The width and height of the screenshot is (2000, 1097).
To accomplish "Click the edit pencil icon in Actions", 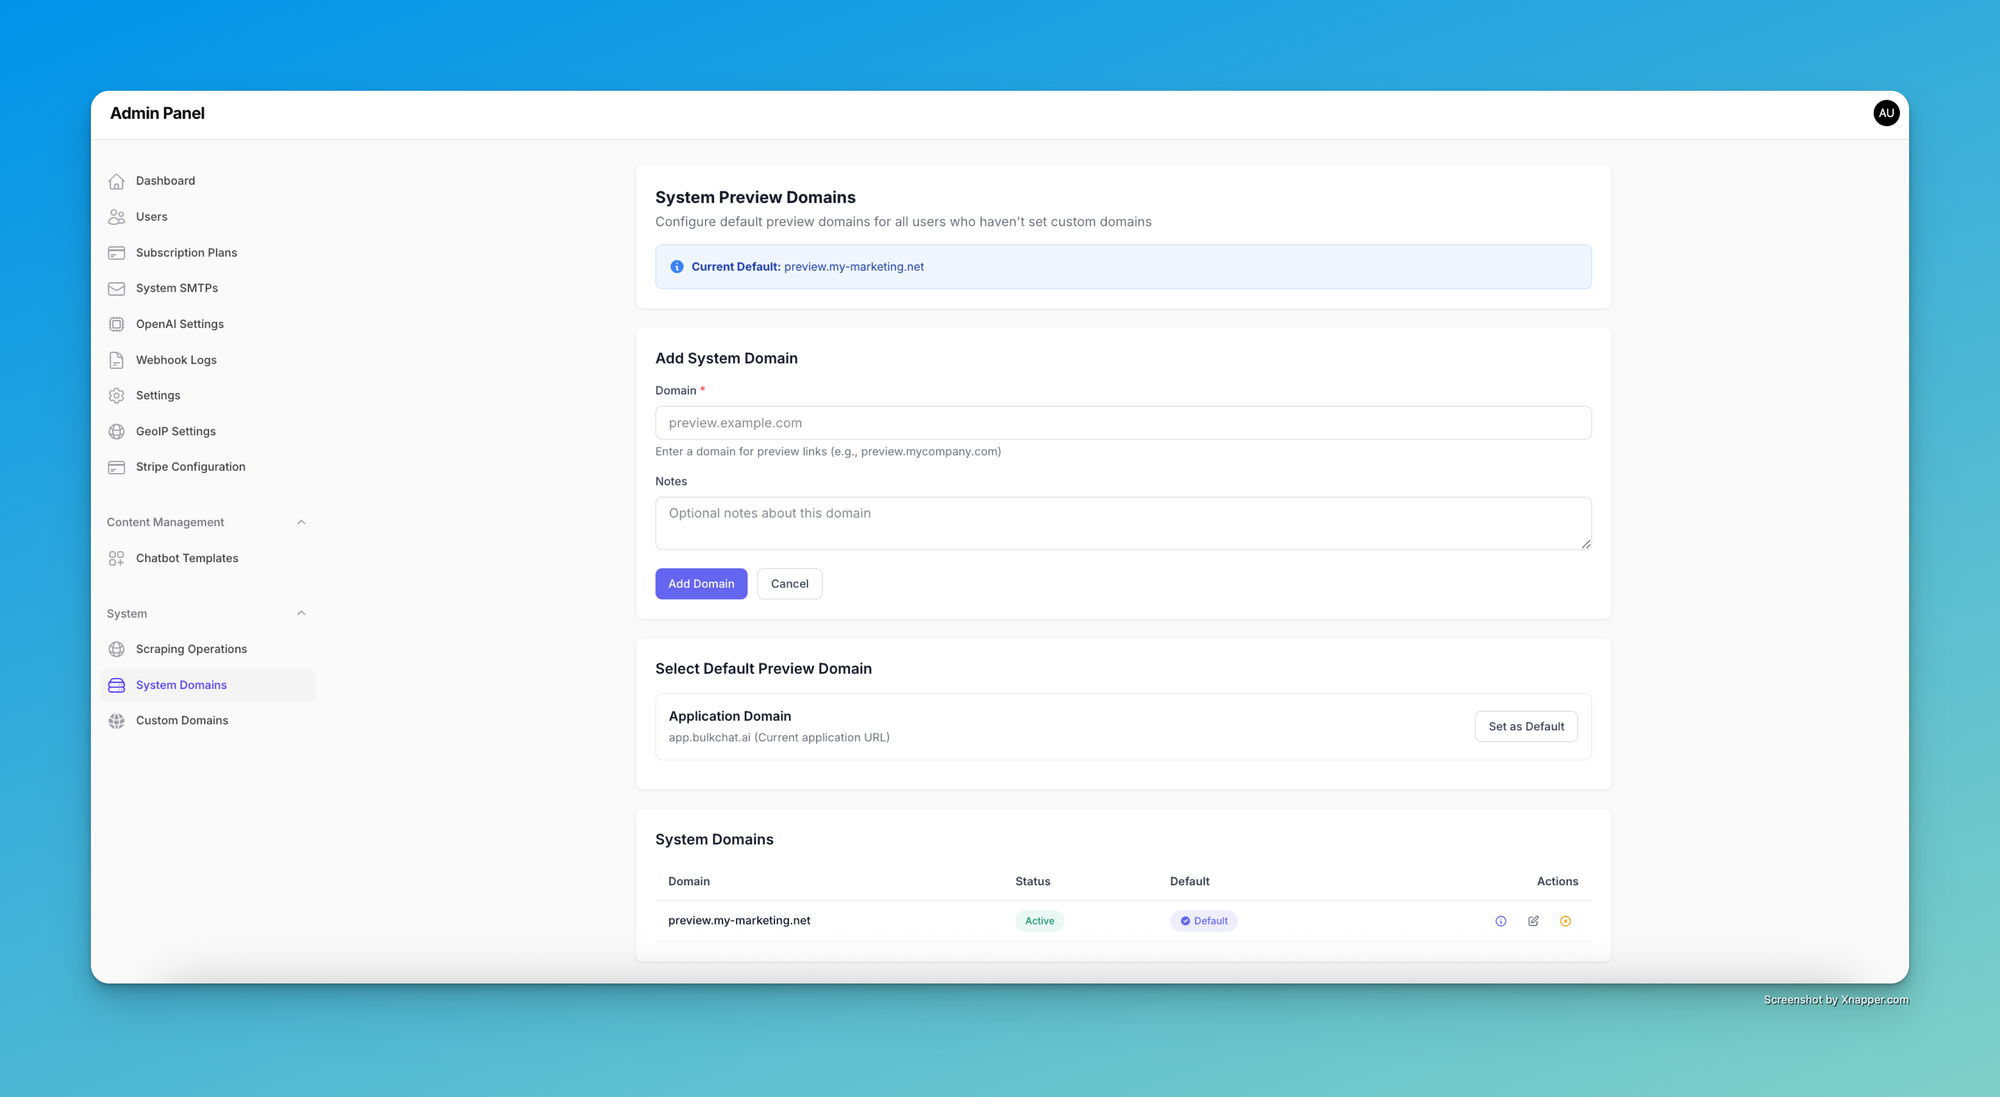I will click(1533, 921).
